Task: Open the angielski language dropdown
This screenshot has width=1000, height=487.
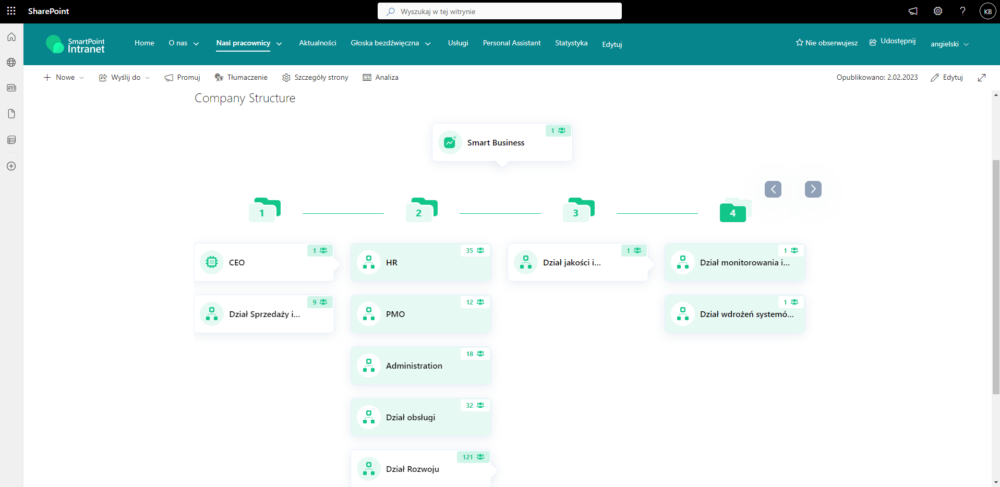Action: 950,44
